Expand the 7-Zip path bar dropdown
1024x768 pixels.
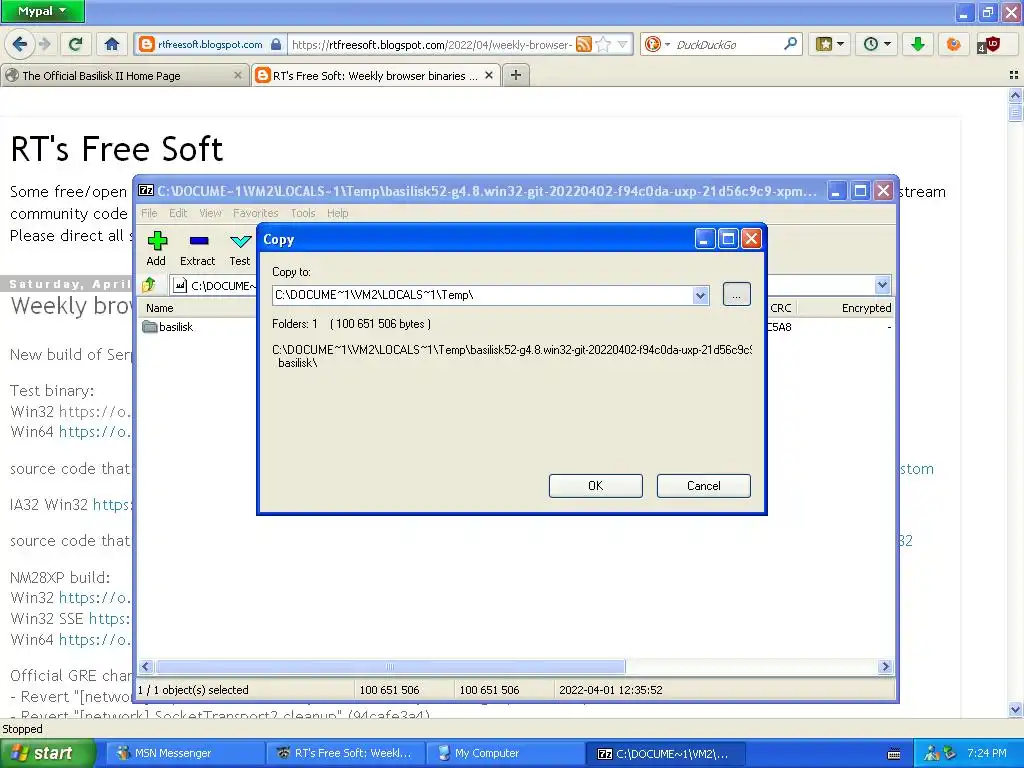(882, 285)
